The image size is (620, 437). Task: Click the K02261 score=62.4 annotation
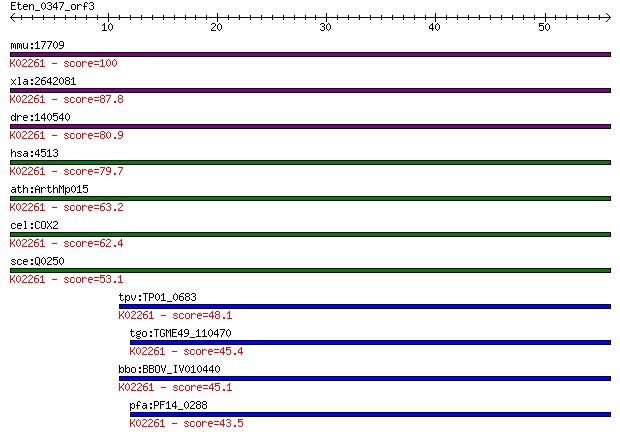(x=66, y=243)
